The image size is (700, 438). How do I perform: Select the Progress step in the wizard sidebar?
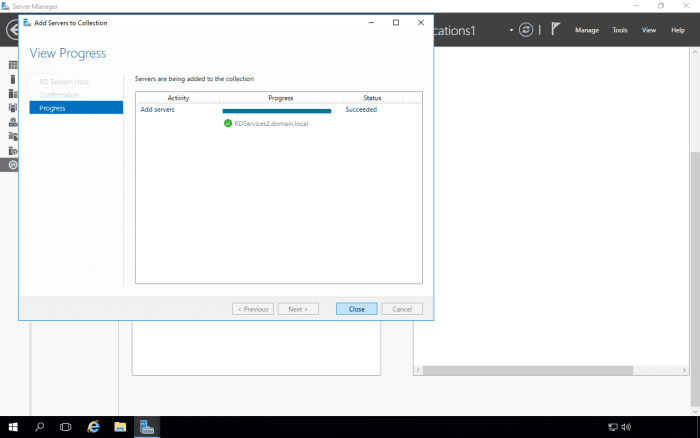[75, 108]
